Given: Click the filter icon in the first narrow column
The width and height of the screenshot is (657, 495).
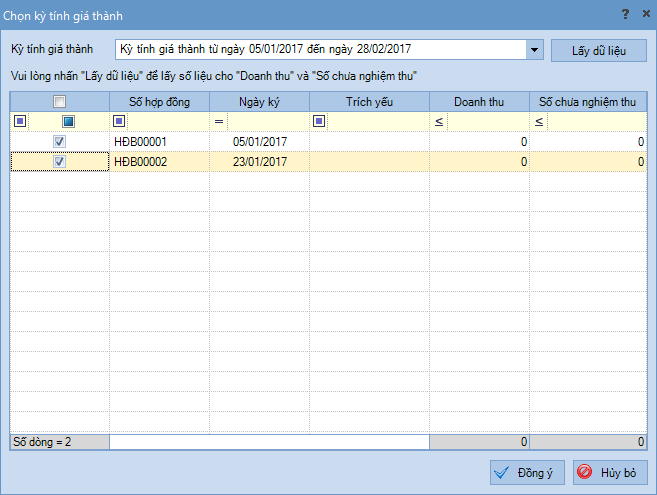Looking at the screenshot, I should click(19, 121).
